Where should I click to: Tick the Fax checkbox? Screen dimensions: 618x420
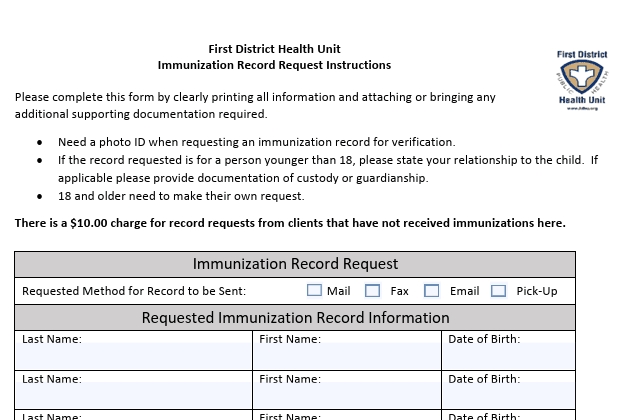(373, 291)
